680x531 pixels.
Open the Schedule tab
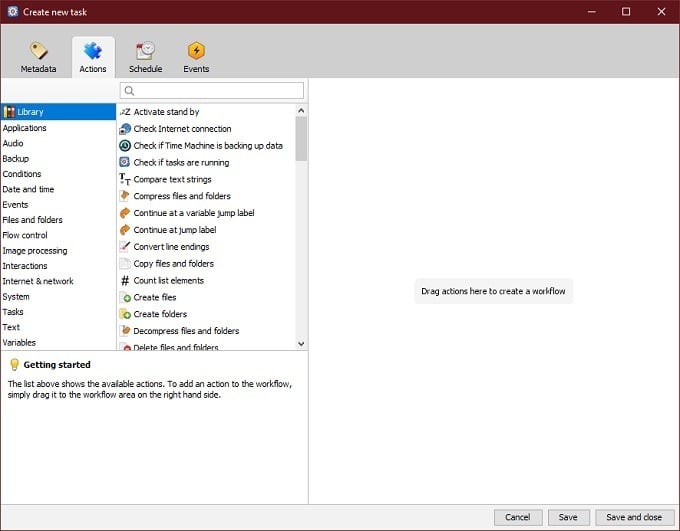tap(145, 57)
